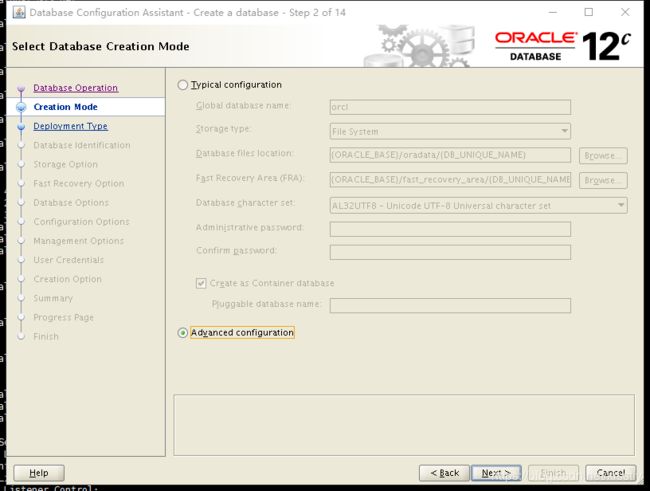
Task: Click the Management Options step label
Action: pyautogui.click(x=78, y=241)
